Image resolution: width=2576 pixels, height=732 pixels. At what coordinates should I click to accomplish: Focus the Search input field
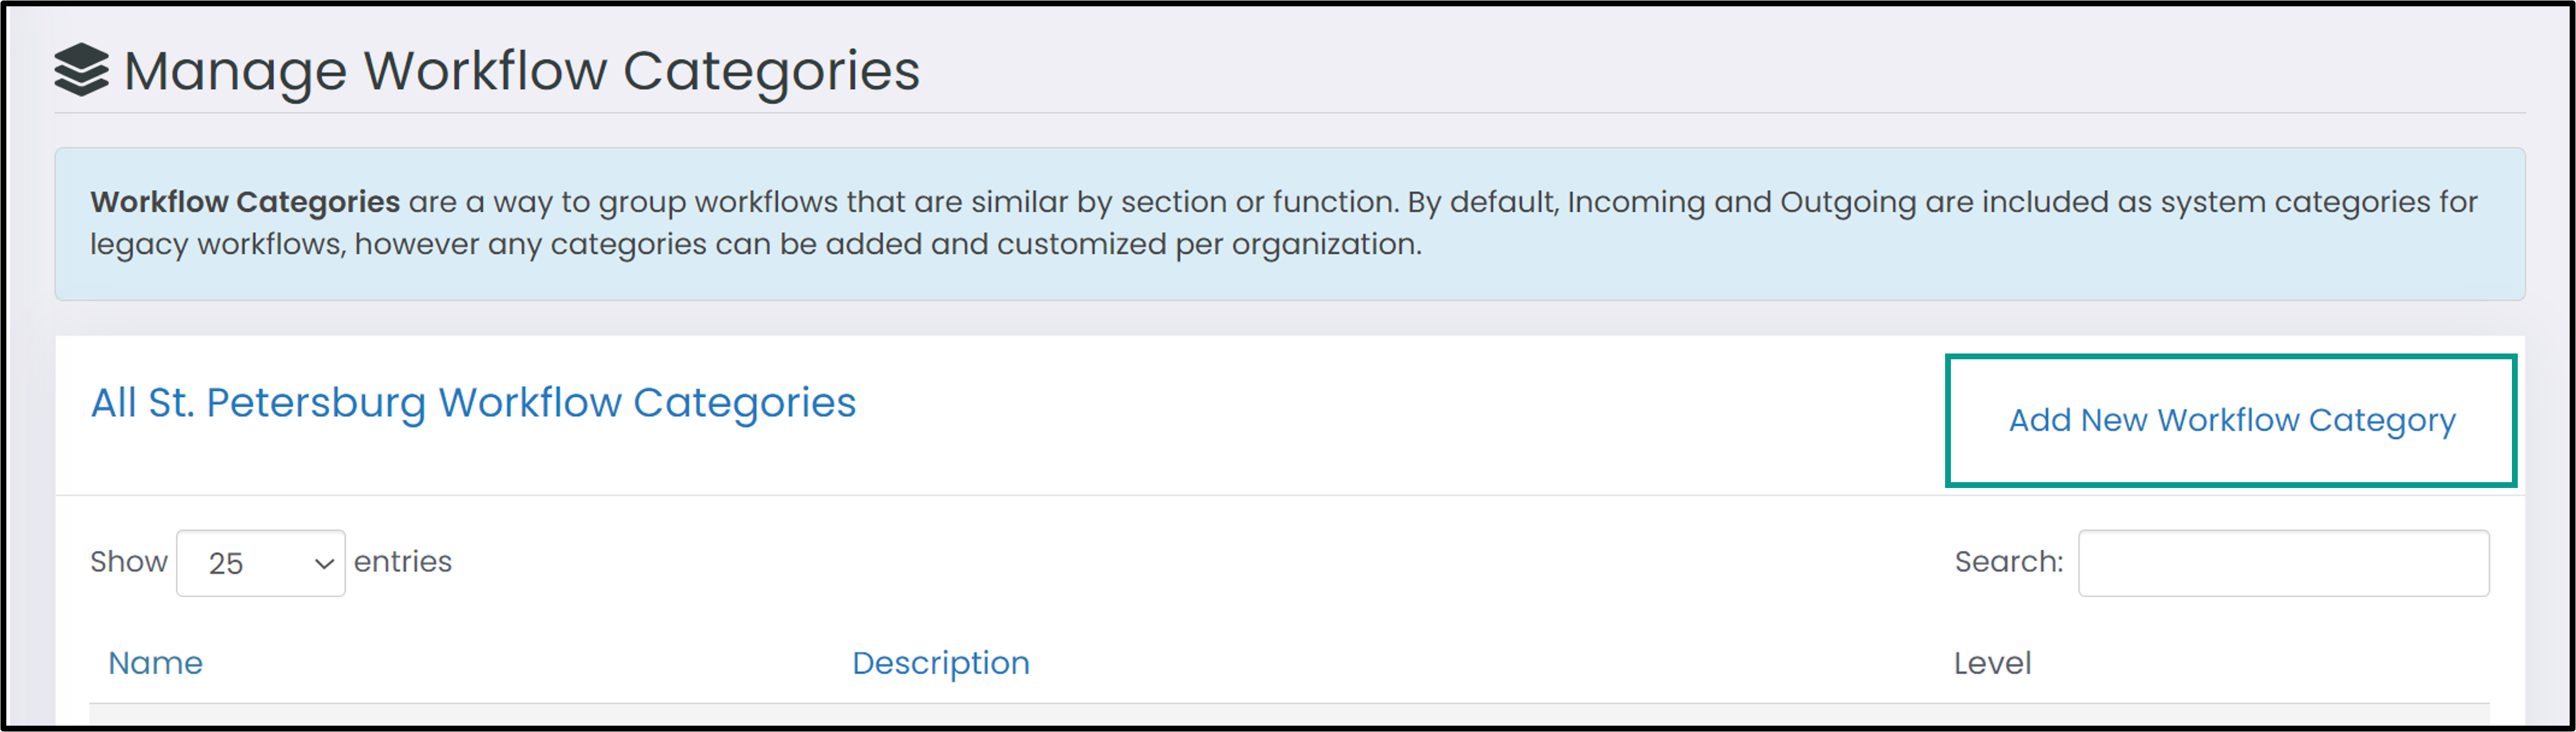click(2283, 563)
